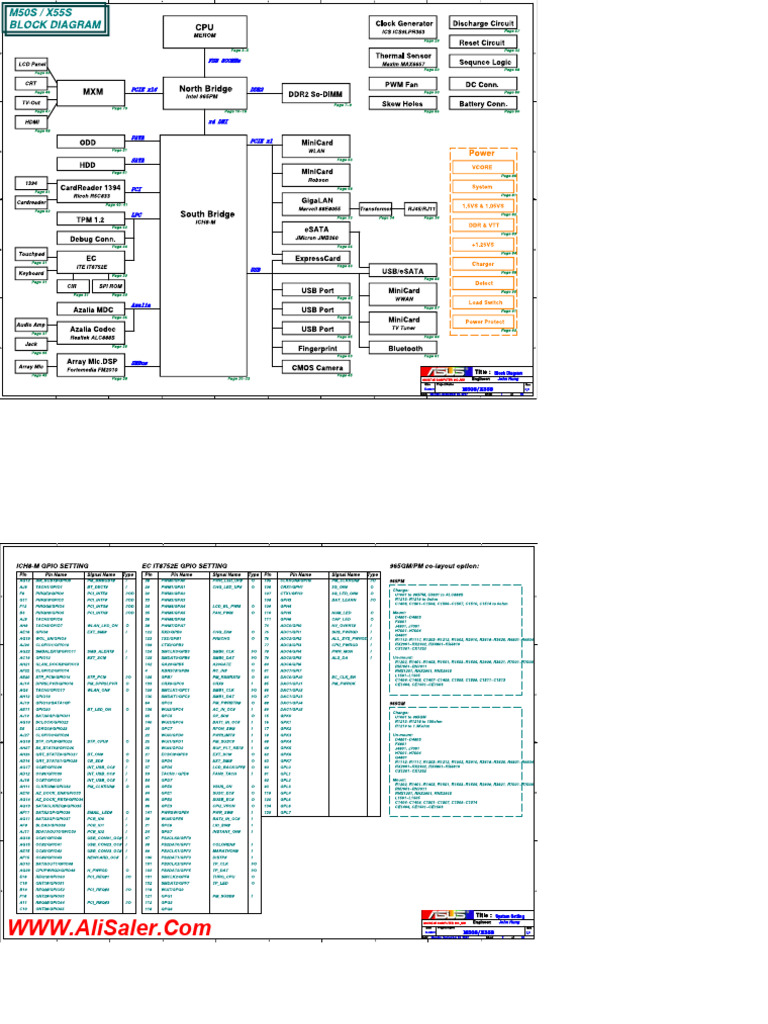
Task: Select the DDR2 So-DIMM block
Action: point(315,93)
